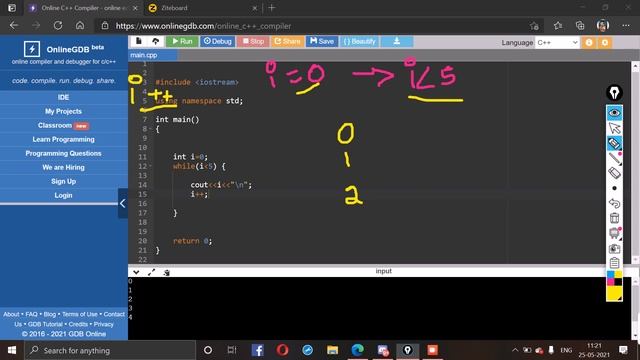Image resolution: width=640 pixels, height=360 pixels.
Task: Switch to Online C++ Compiler browser tab
Action: [x=84, y=8]
